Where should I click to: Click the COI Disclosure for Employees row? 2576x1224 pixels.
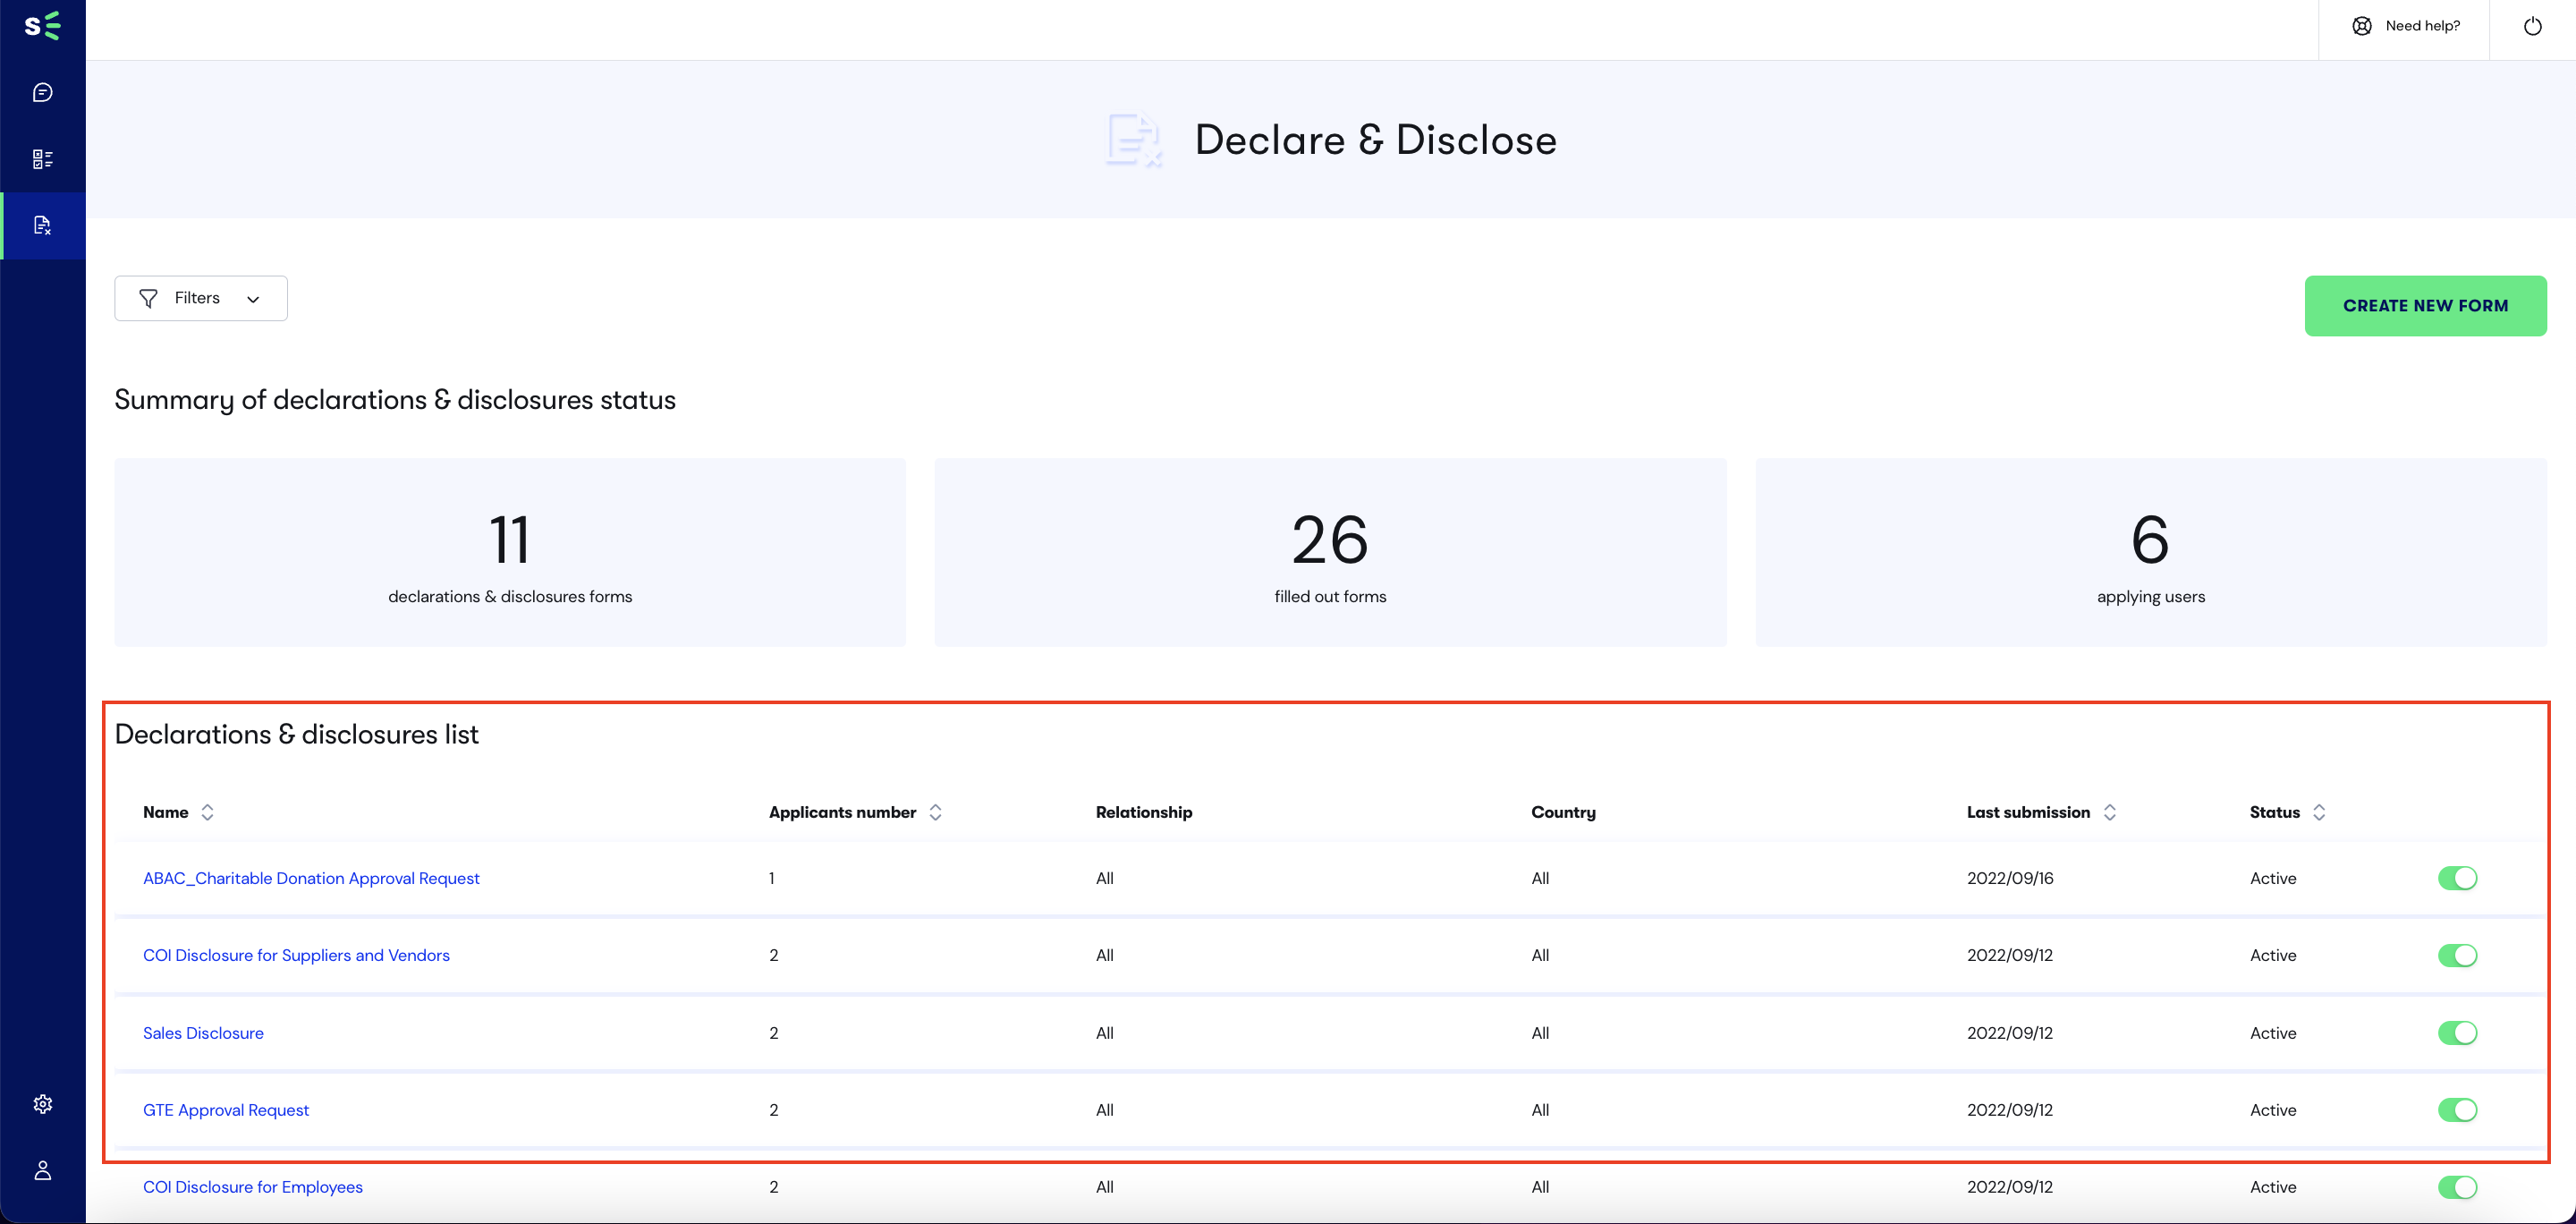pos(253,1186)
